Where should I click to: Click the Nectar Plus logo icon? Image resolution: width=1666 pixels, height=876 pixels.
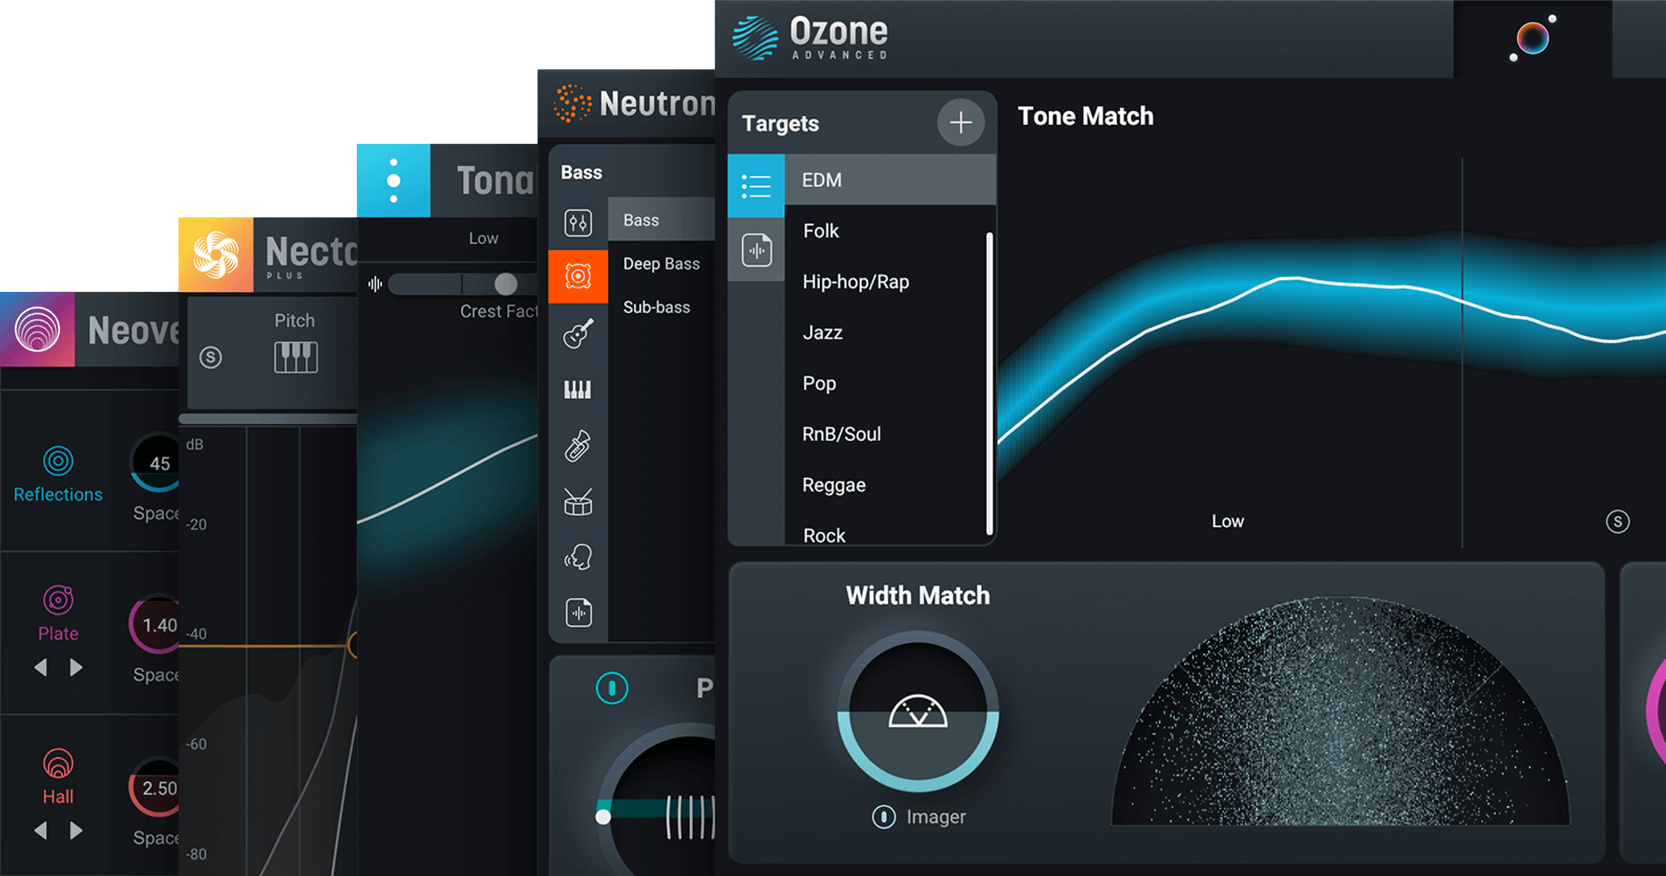(216, 255)
